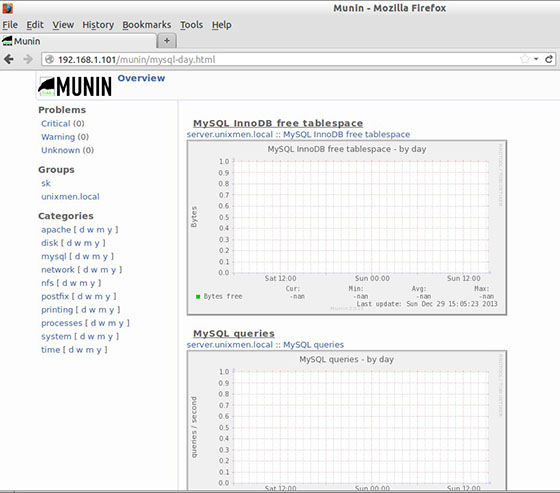Open the History menu
560x493 pixels.
click(x=98, y=25)
